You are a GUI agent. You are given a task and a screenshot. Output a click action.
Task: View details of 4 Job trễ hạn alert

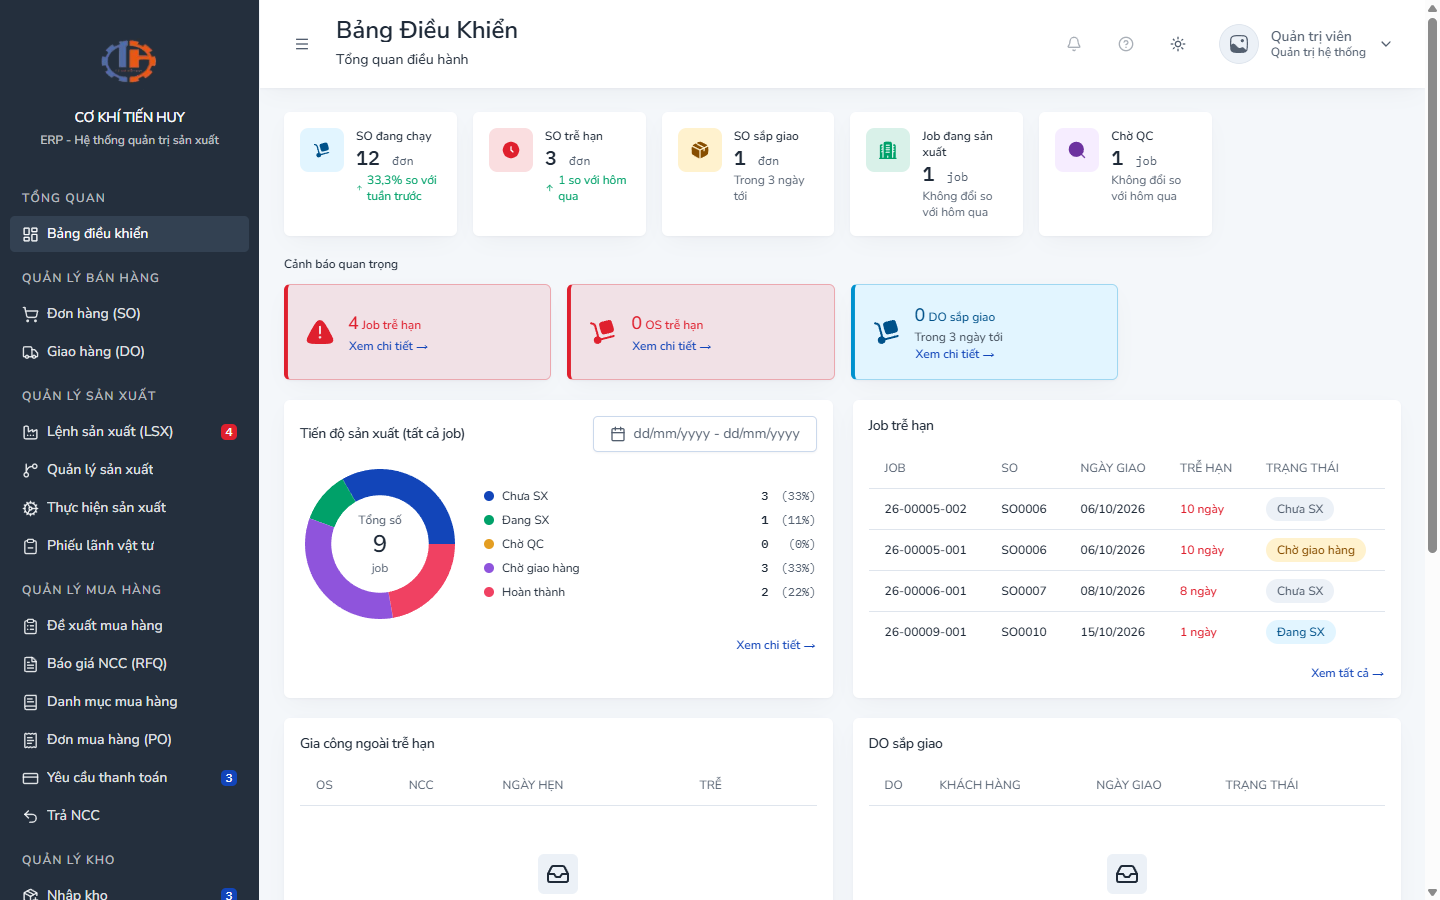click(388, 346)
